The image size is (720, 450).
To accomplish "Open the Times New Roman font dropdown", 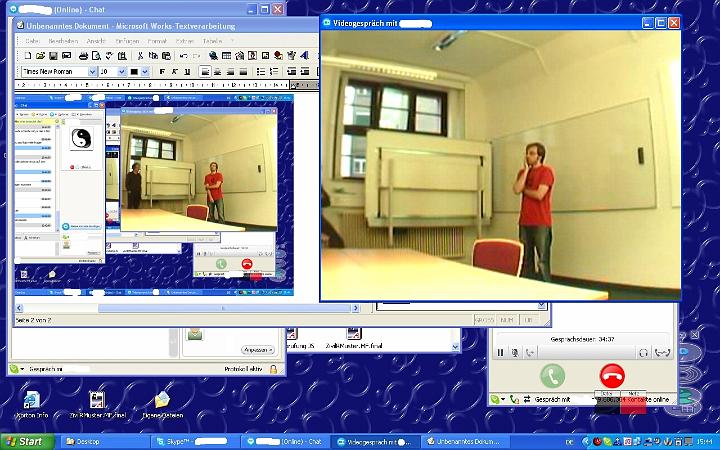I will tap(92, 72).
